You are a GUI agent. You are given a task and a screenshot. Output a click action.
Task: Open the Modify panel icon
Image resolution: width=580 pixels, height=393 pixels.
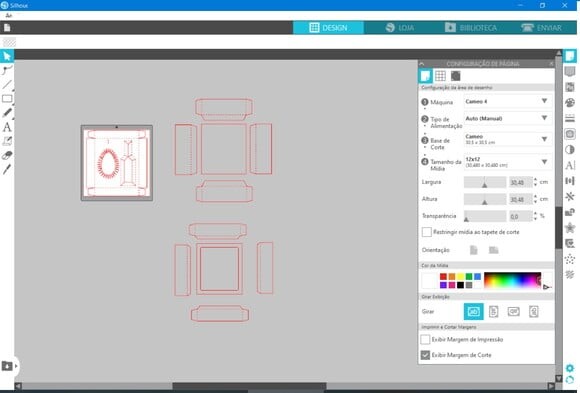coord(570,212)
